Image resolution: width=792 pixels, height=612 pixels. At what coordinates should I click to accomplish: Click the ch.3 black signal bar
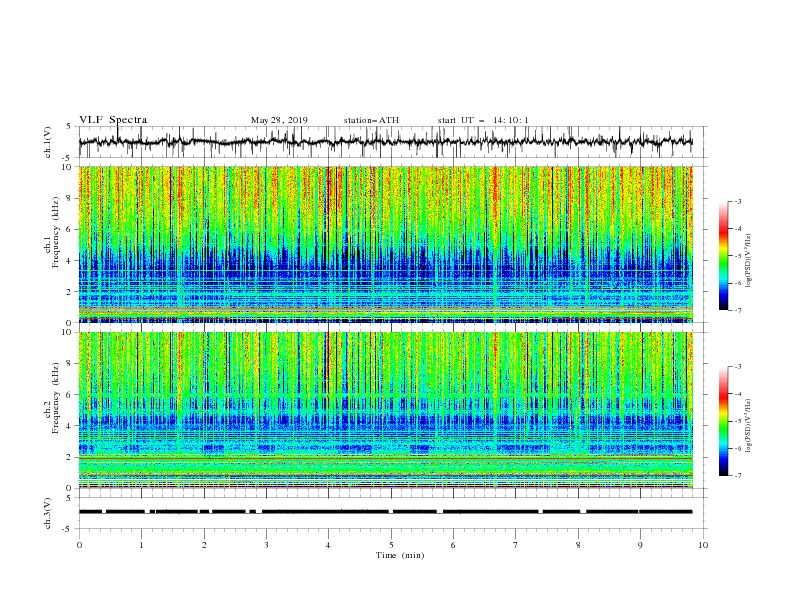coord(385,512)
